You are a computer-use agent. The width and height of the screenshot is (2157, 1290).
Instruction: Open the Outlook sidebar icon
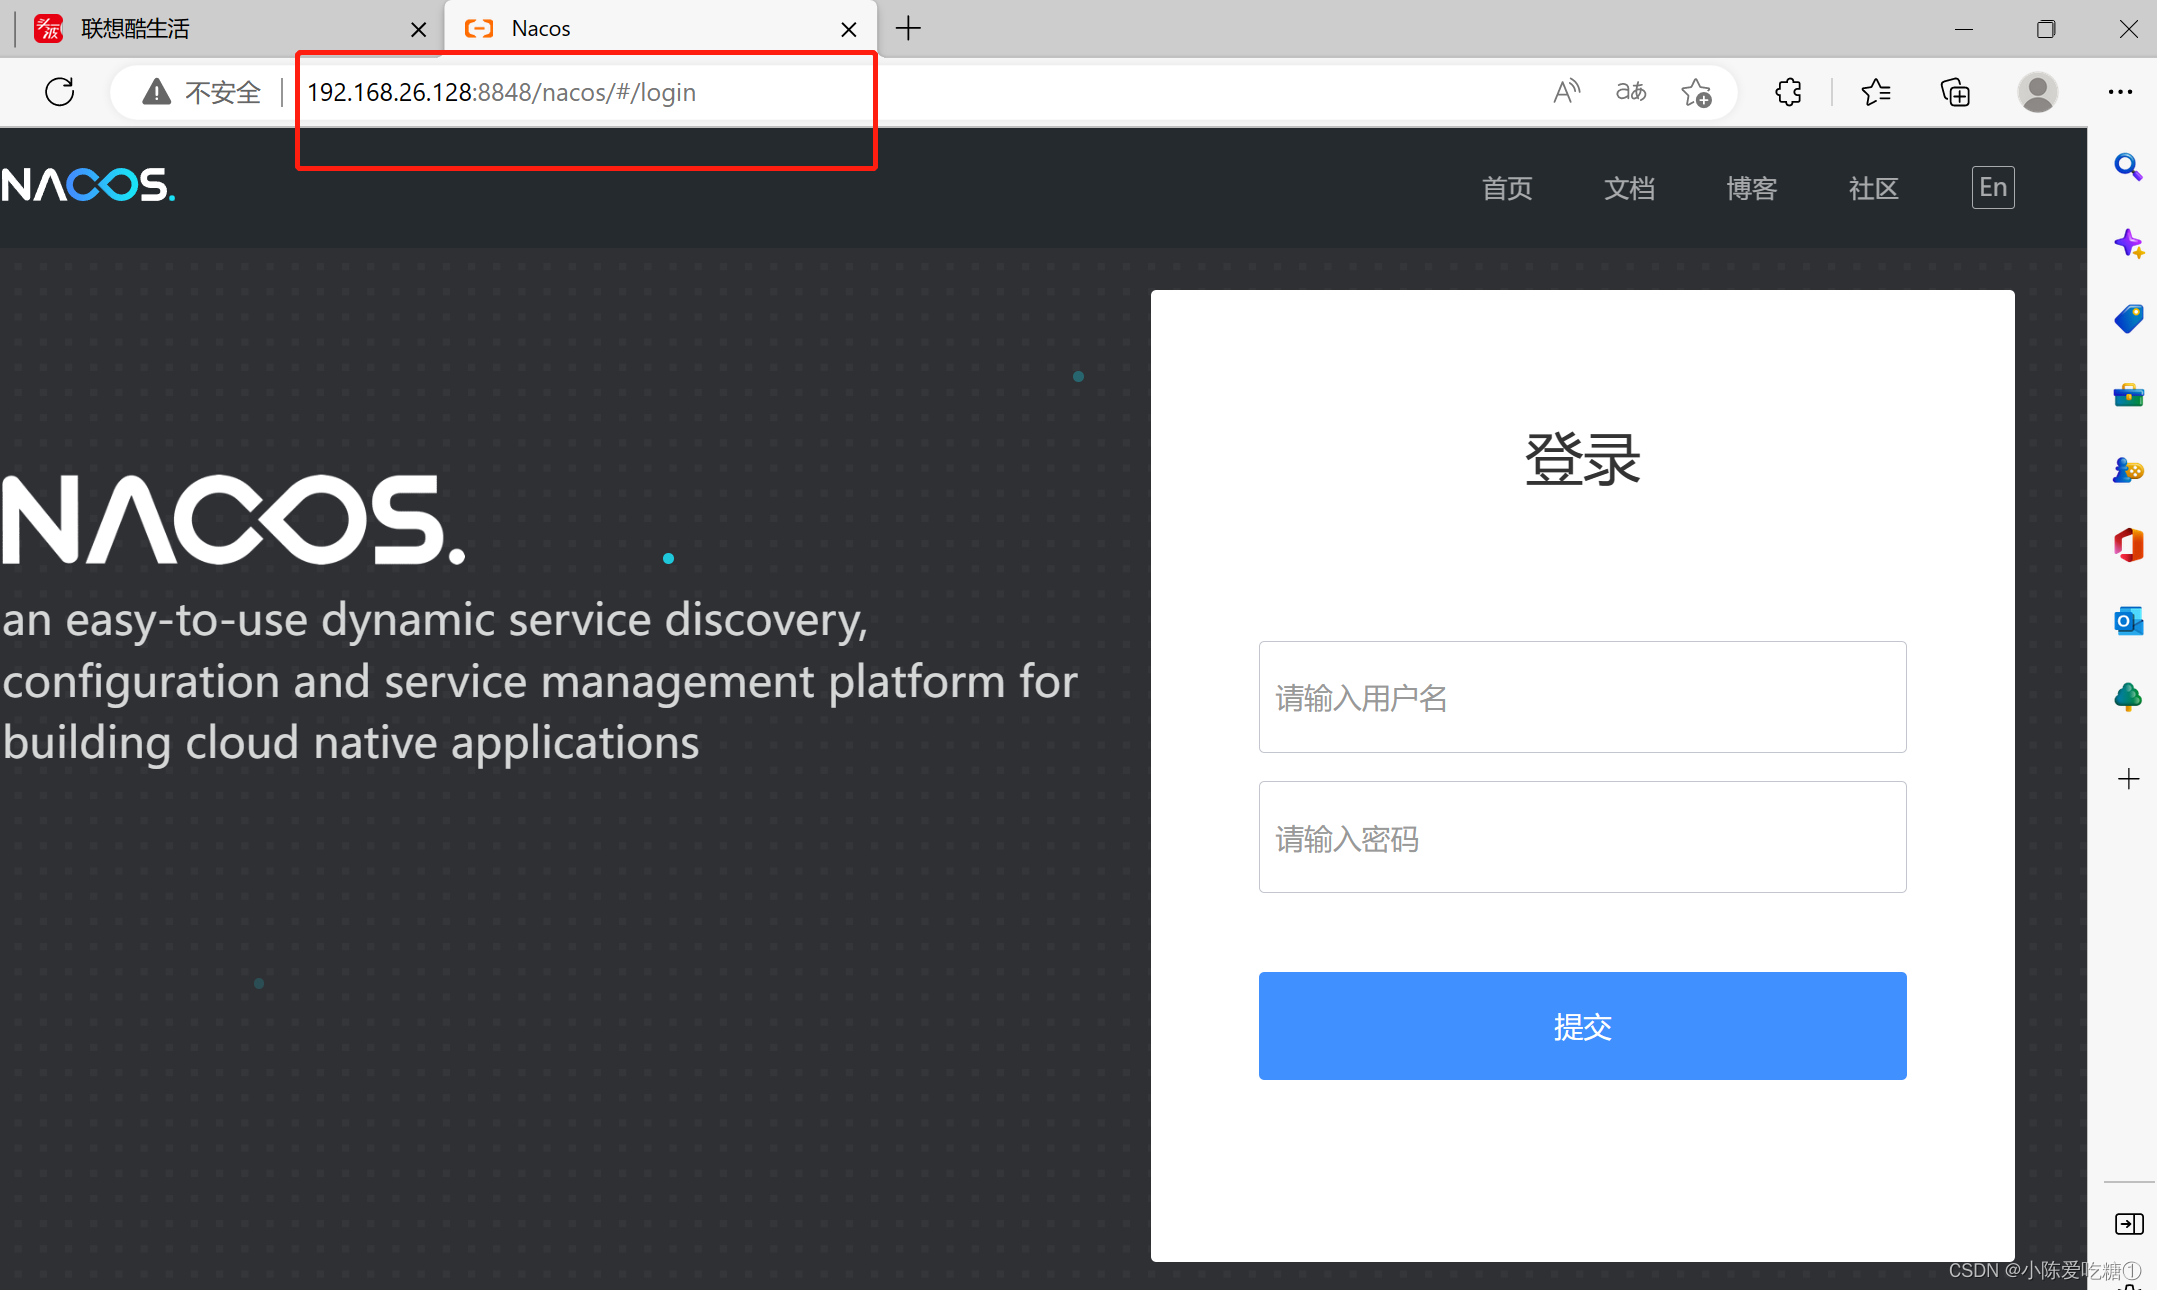pos(2128,621)
